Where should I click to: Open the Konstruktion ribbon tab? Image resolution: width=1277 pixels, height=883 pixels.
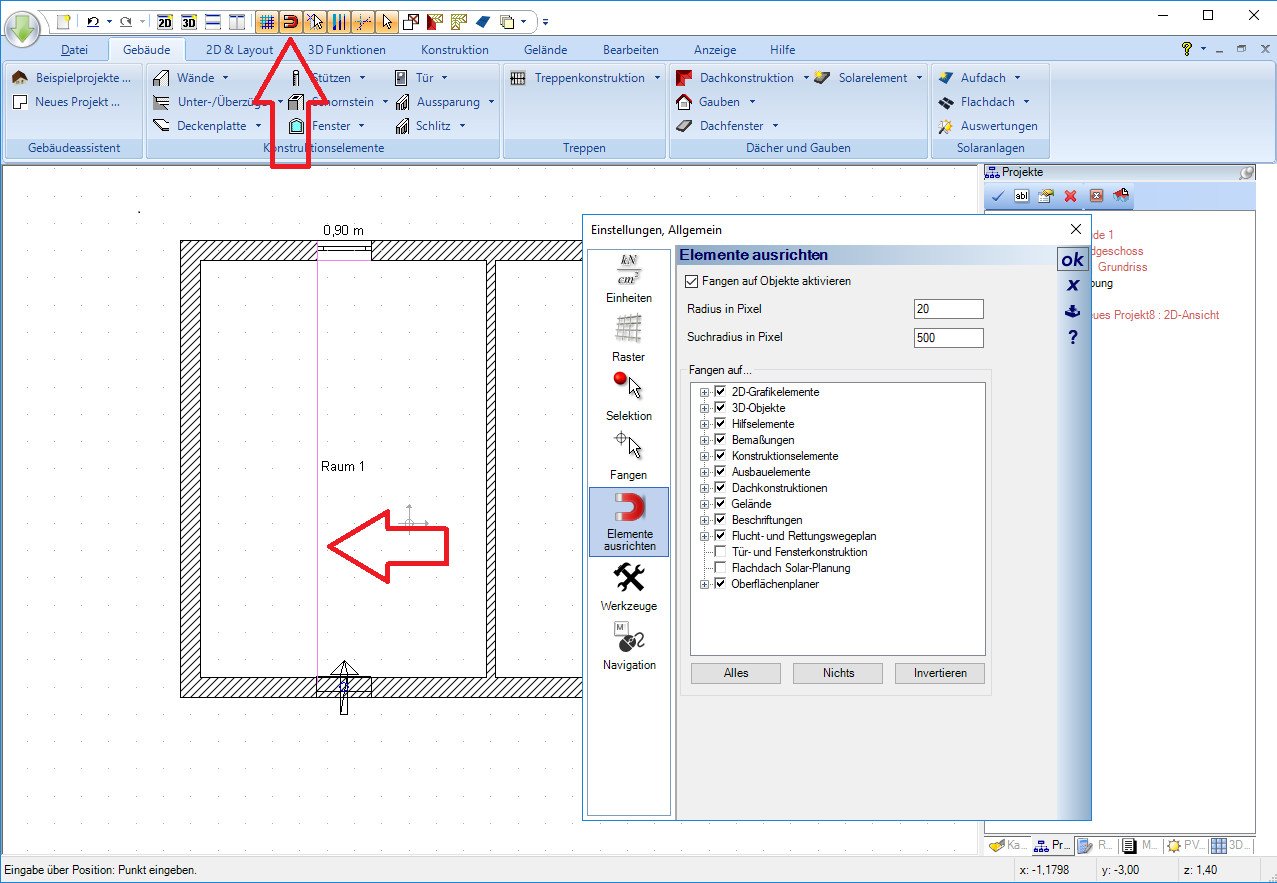pos(454,50)
